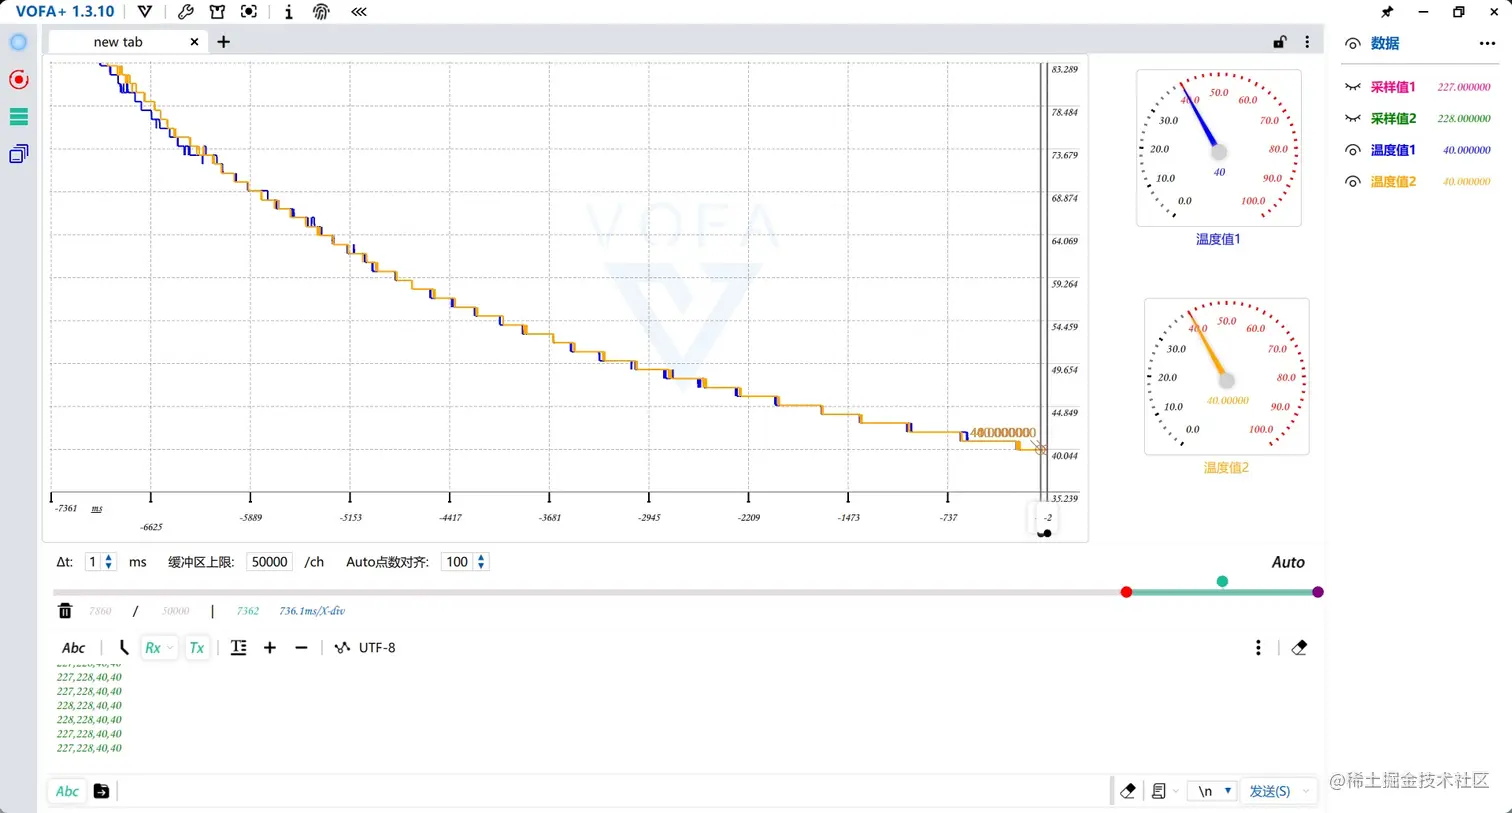Screen dimensions: 1512x813
Task: Open the info icon
Action: point(288,12)
